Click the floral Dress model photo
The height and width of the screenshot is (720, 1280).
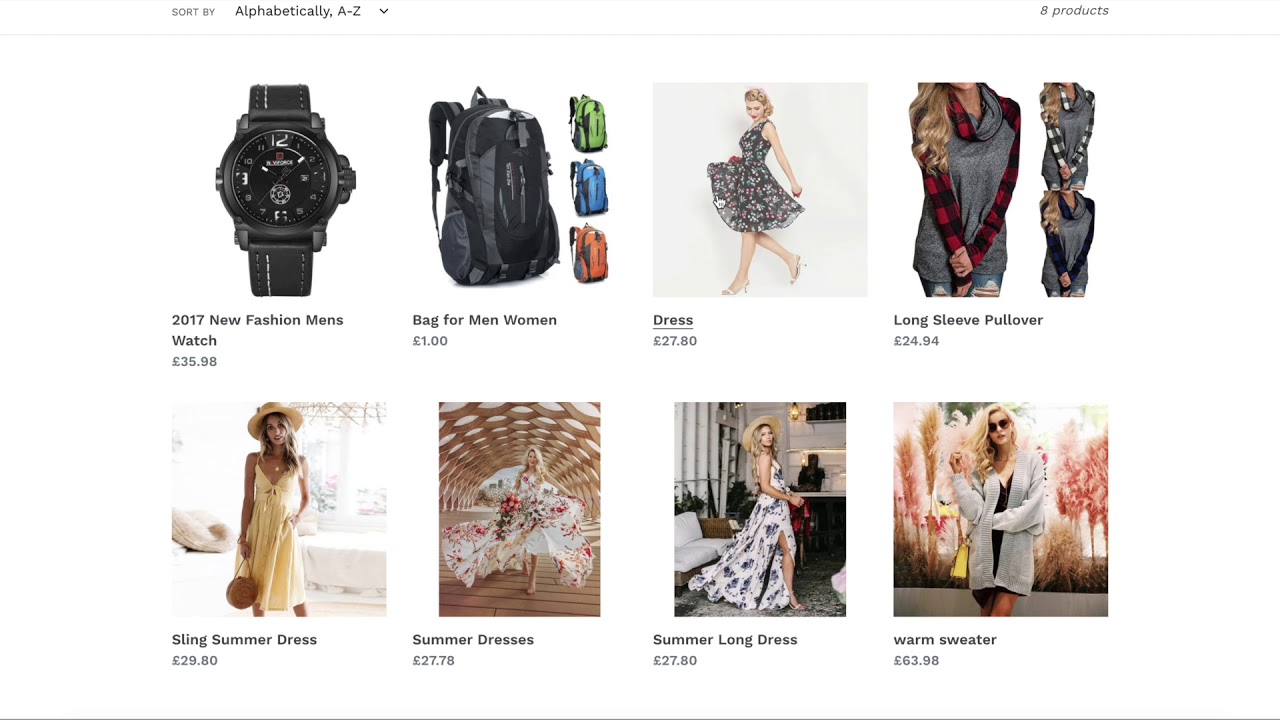coord(760,189)
